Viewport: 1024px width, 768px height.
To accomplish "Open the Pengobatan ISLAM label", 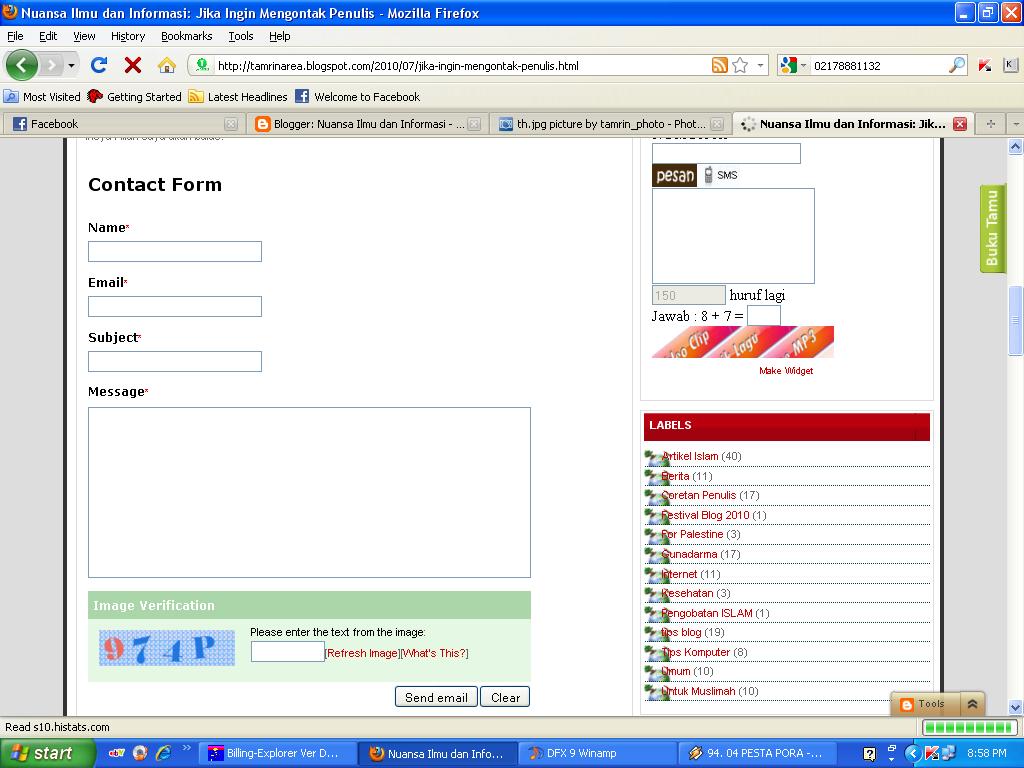I will tap(707, 613).
